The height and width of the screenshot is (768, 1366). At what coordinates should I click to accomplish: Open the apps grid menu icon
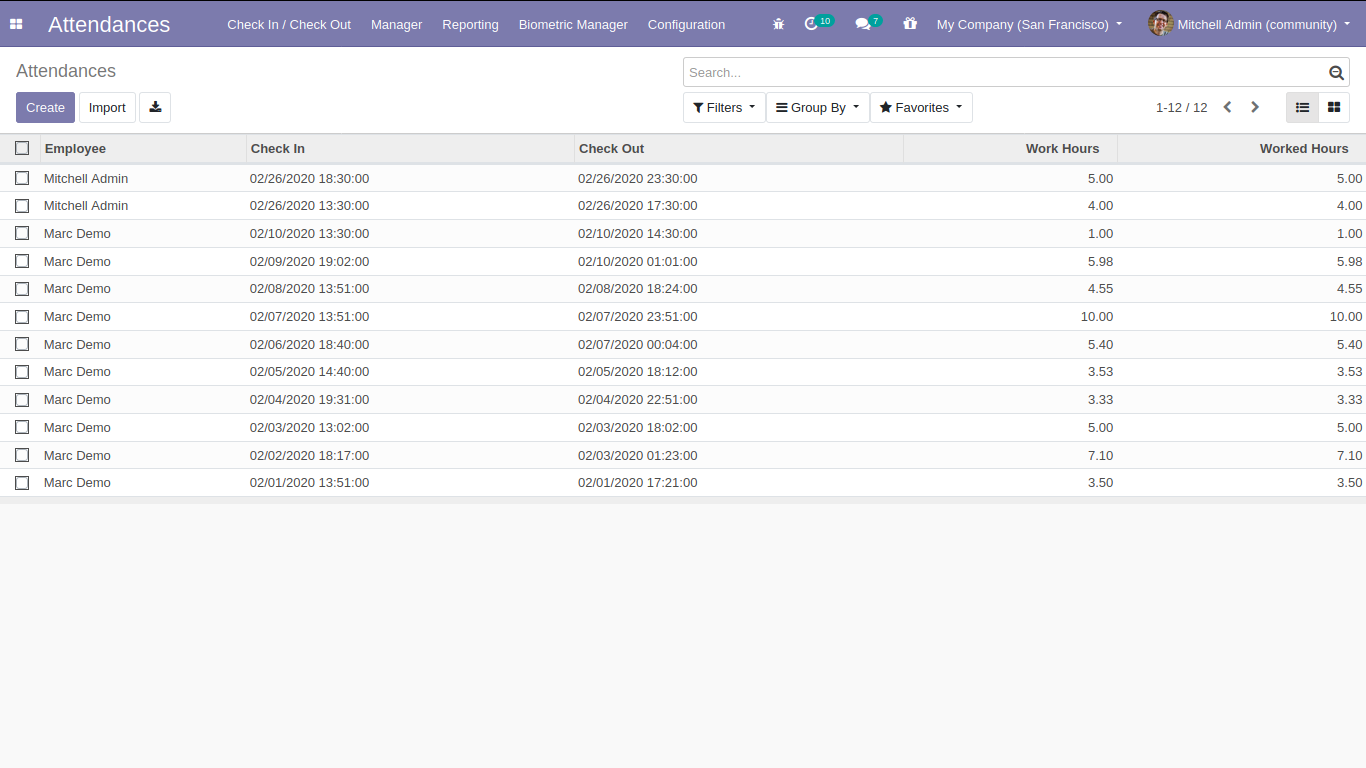16,24
